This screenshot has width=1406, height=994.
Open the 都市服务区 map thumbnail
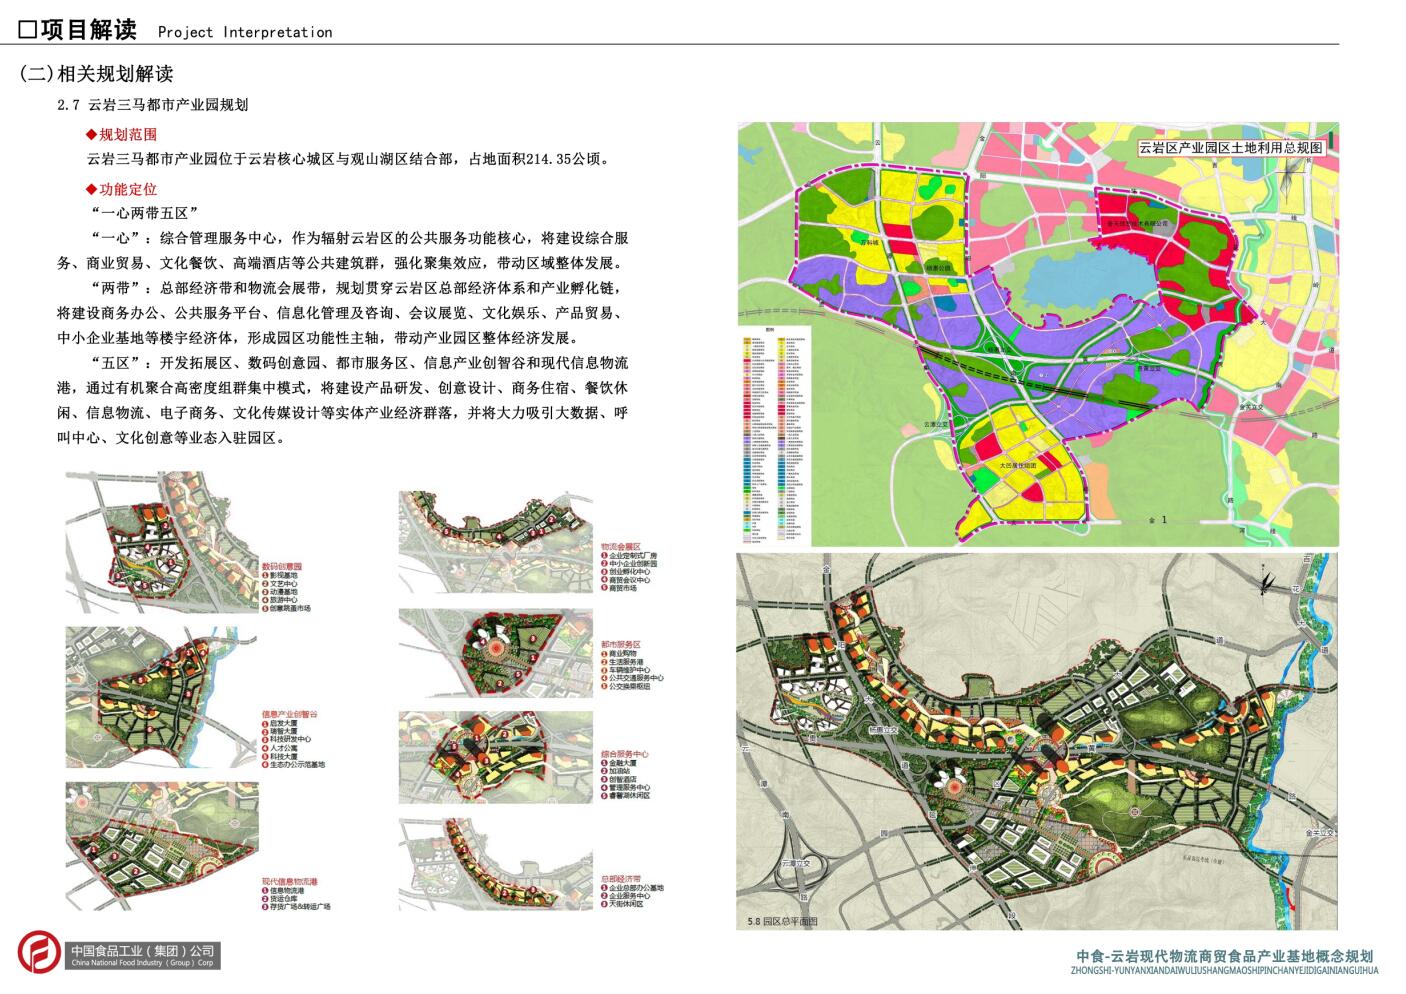click(x=495, y=654)
